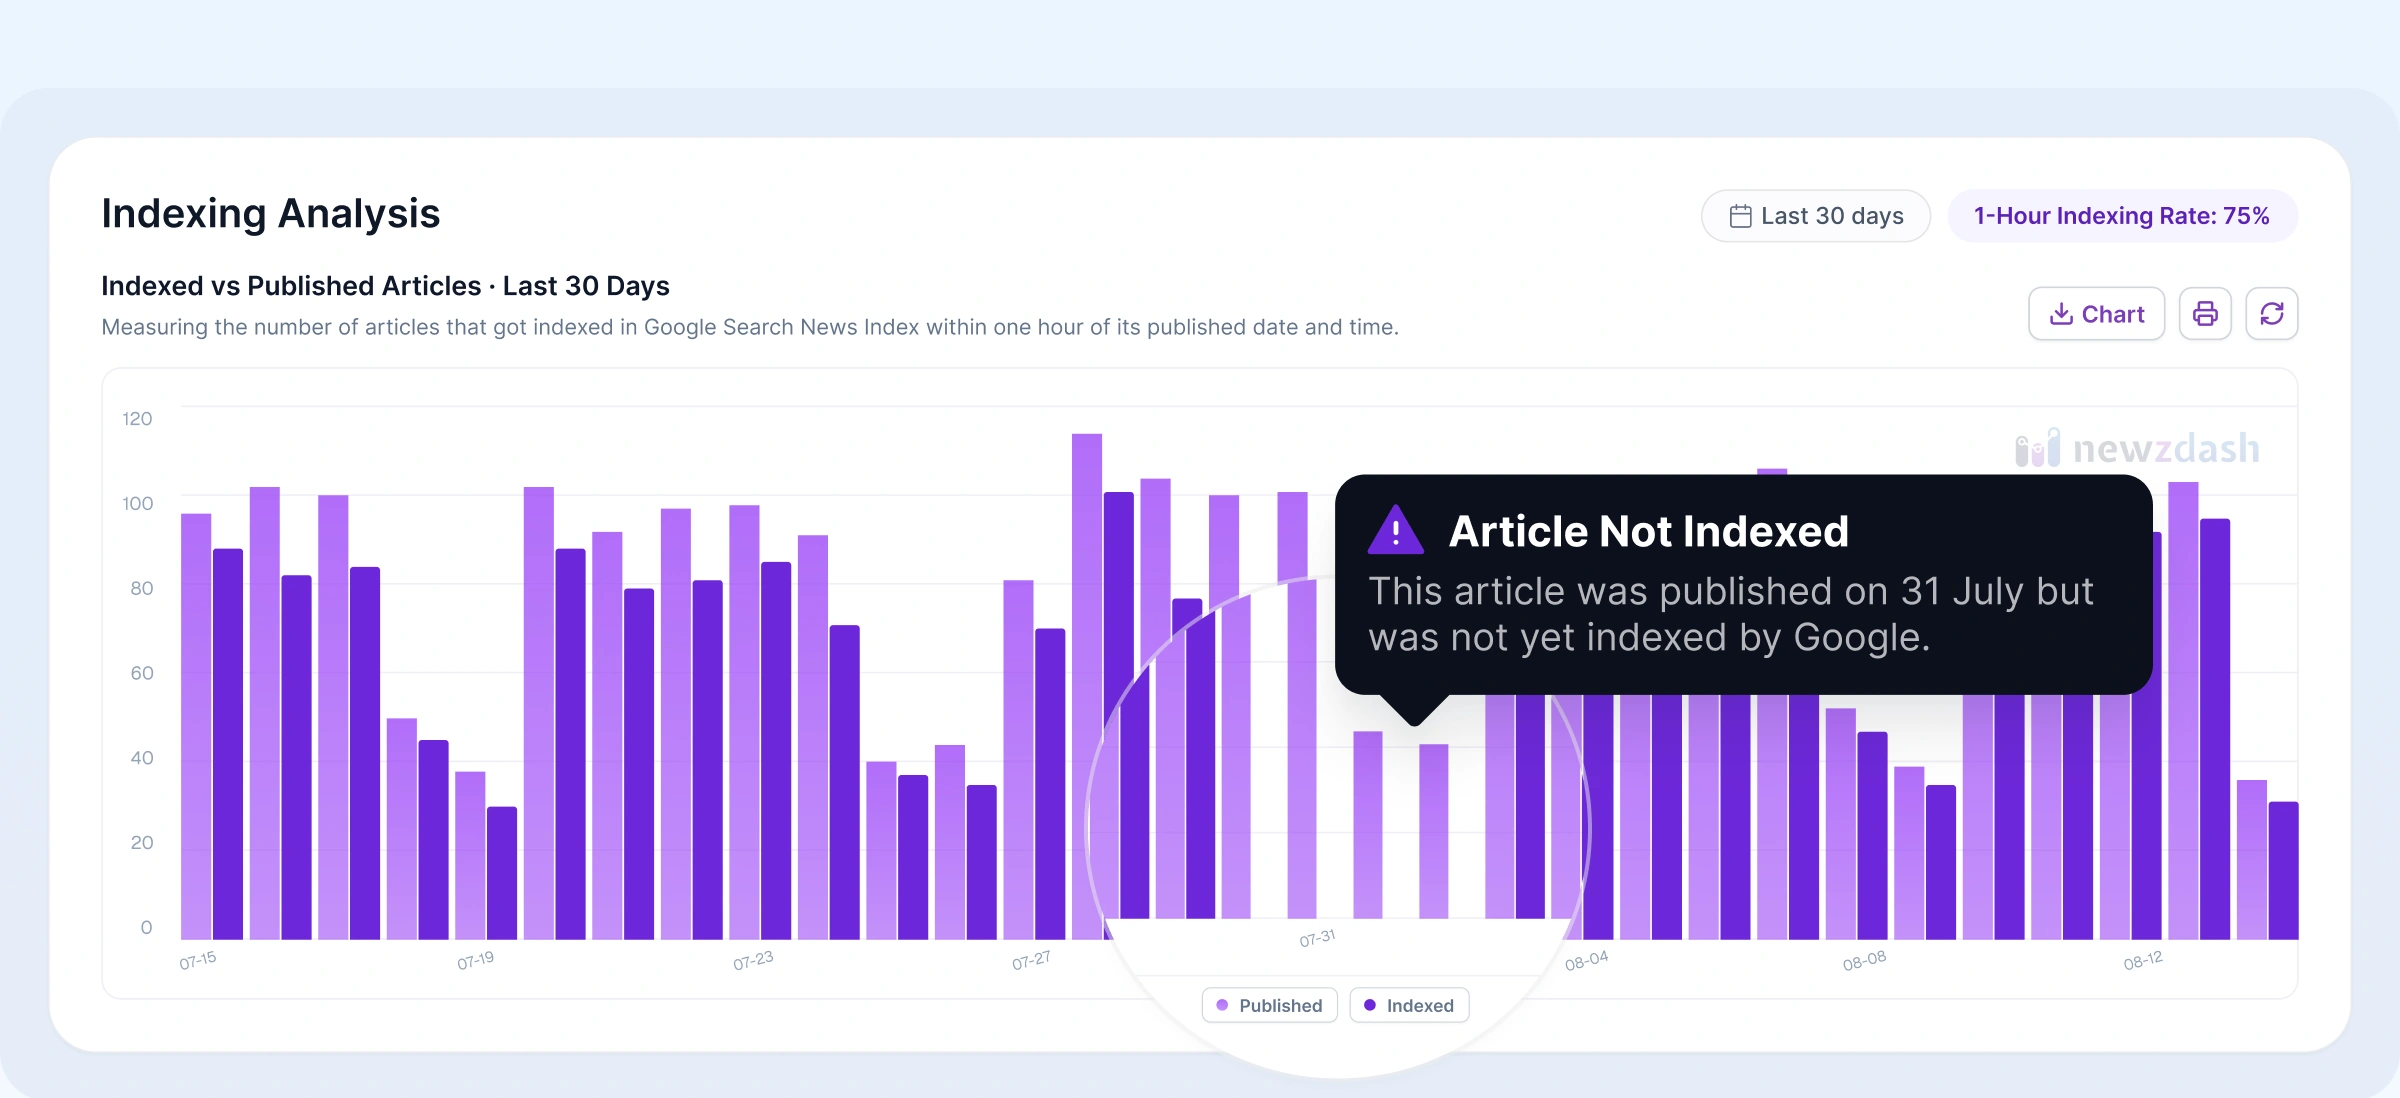Screen dimensions: 2400x1098
Task: Click the warning triangle icon in tooltip
Action: [x=1395, y=530]
